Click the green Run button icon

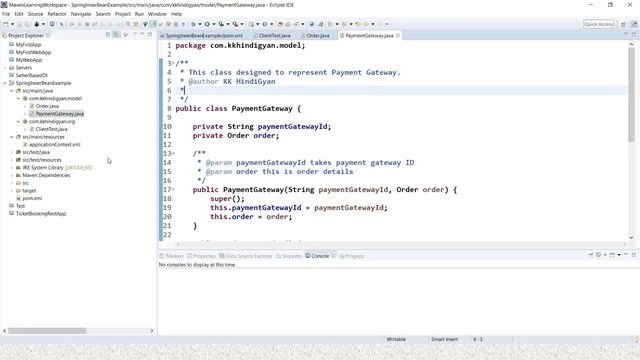tap(207, 24)
